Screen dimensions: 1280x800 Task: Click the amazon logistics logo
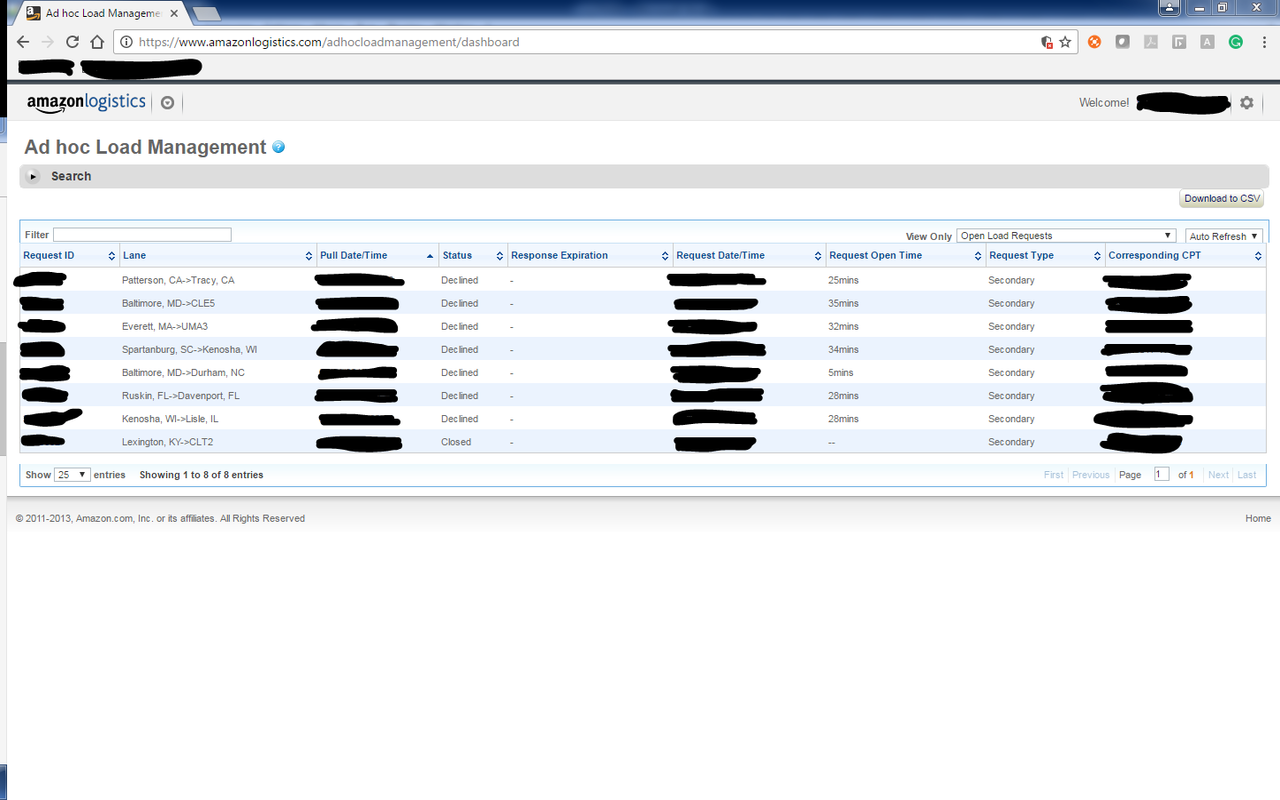86,102
